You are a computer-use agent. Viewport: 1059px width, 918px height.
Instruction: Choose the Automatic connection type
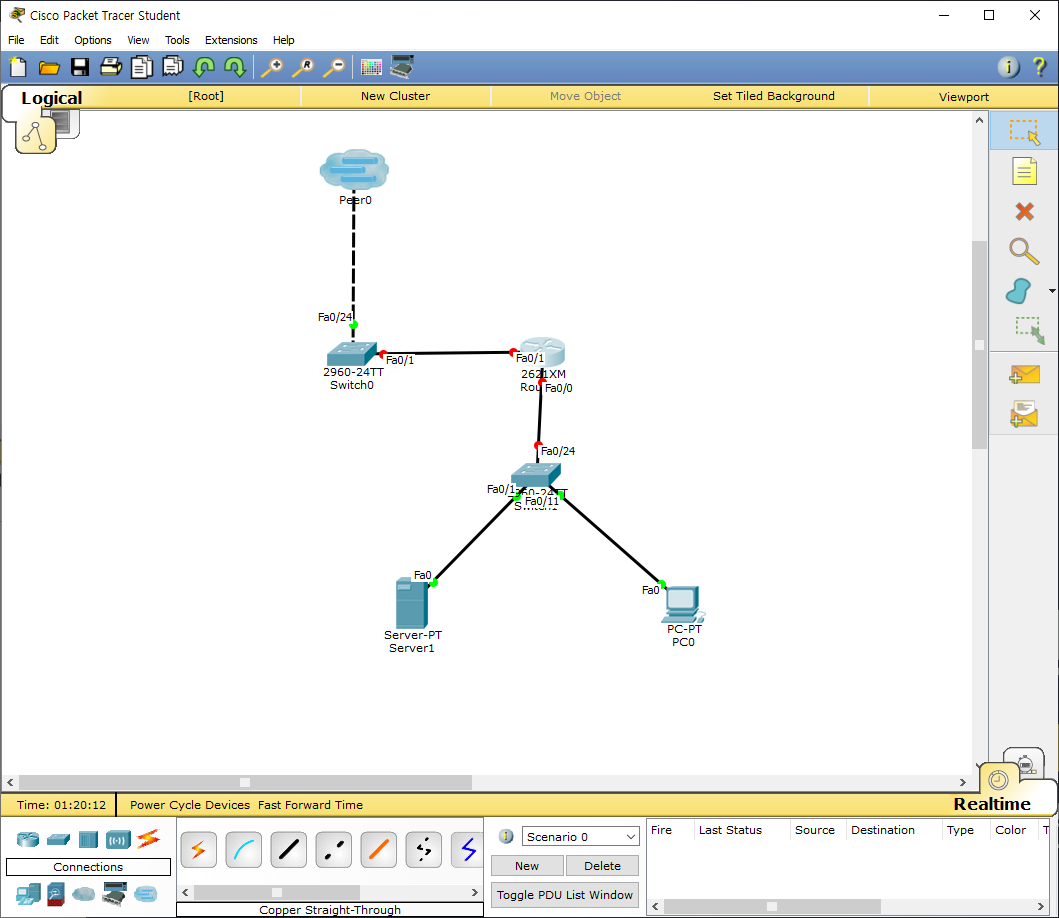pyautogui.click(x=199, y=849)
